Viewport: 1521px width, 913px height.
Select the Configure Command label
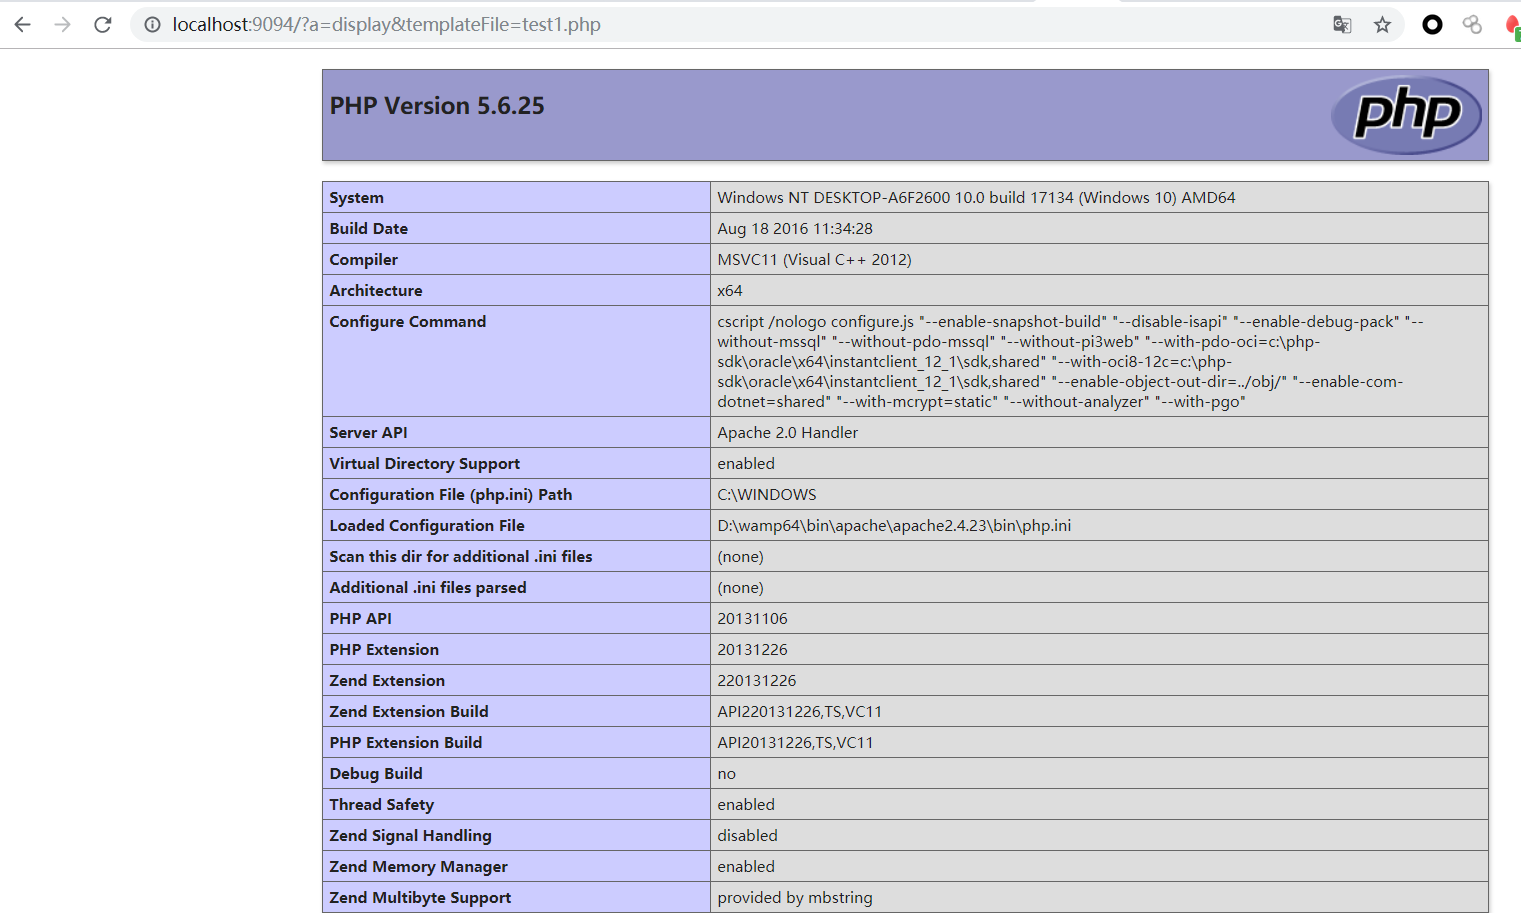(407, 322)
